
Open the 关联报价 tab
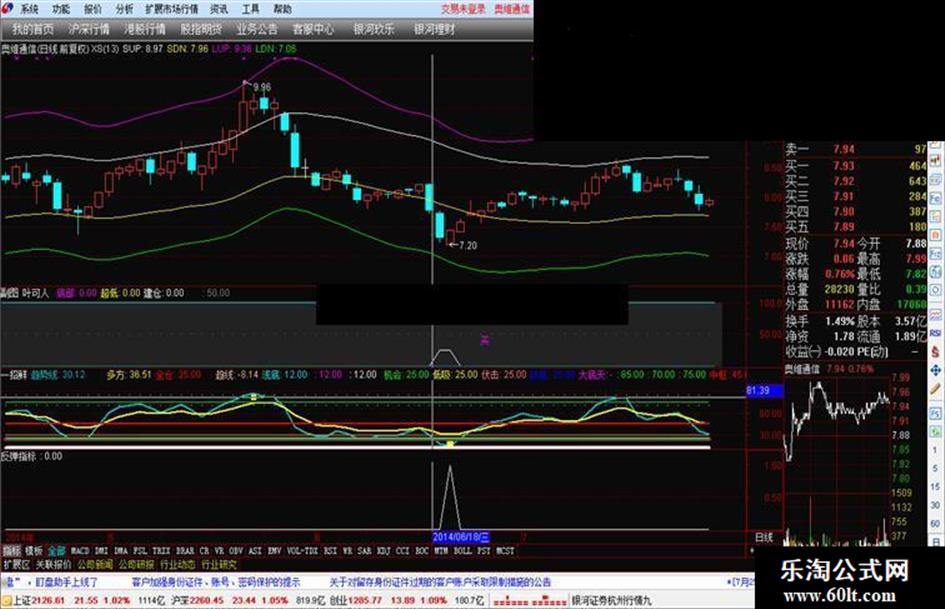(53, 565)
